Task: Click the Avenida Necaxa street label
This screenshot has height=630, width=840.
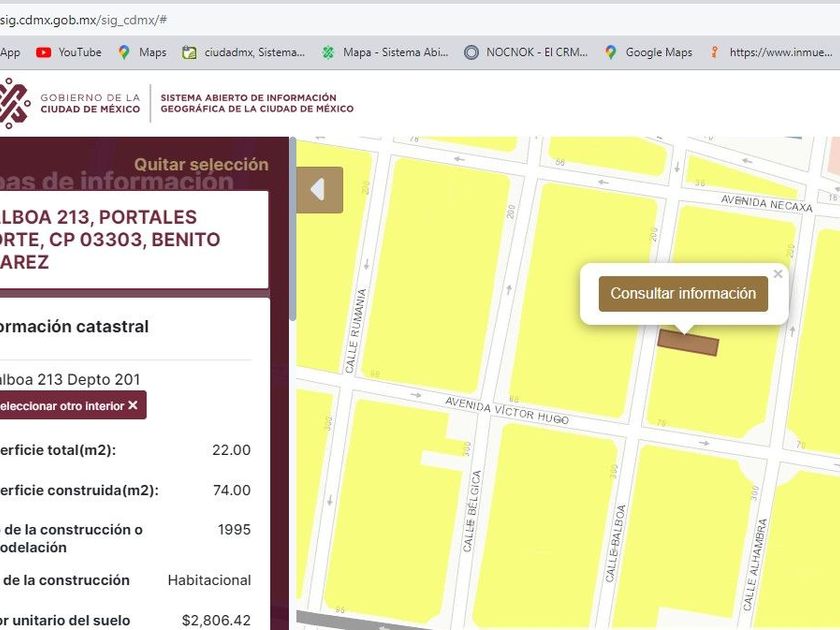Action: [762, 202]
